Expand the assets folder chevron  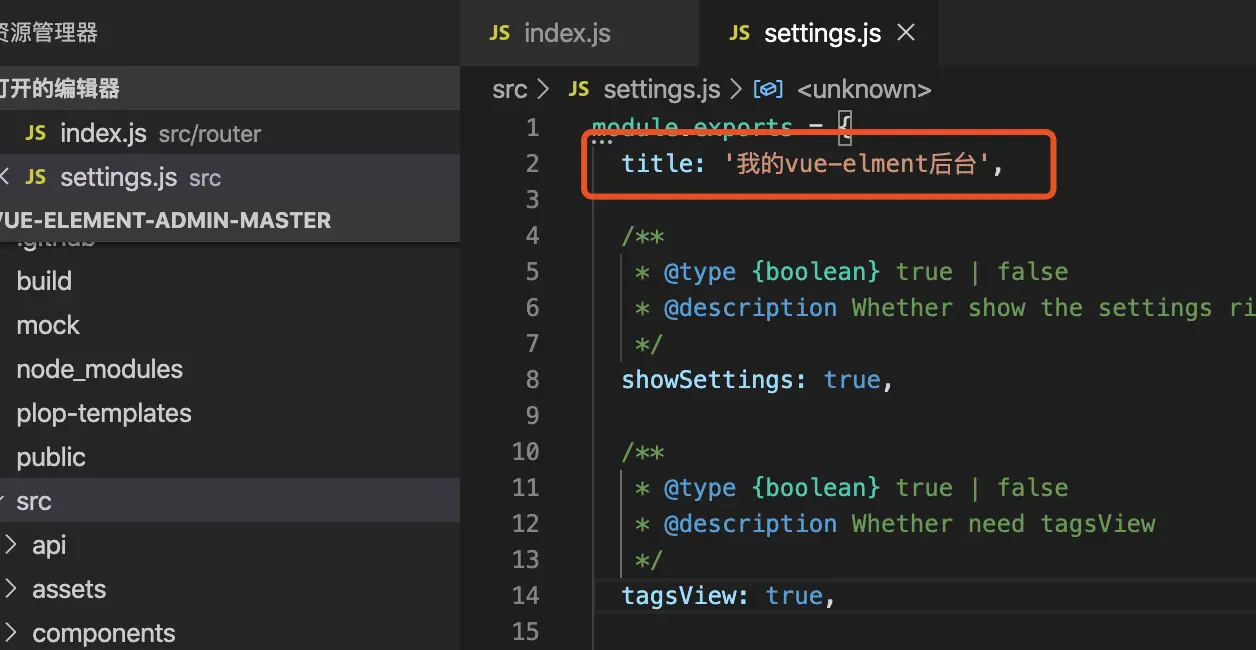(x=11, y=589)
